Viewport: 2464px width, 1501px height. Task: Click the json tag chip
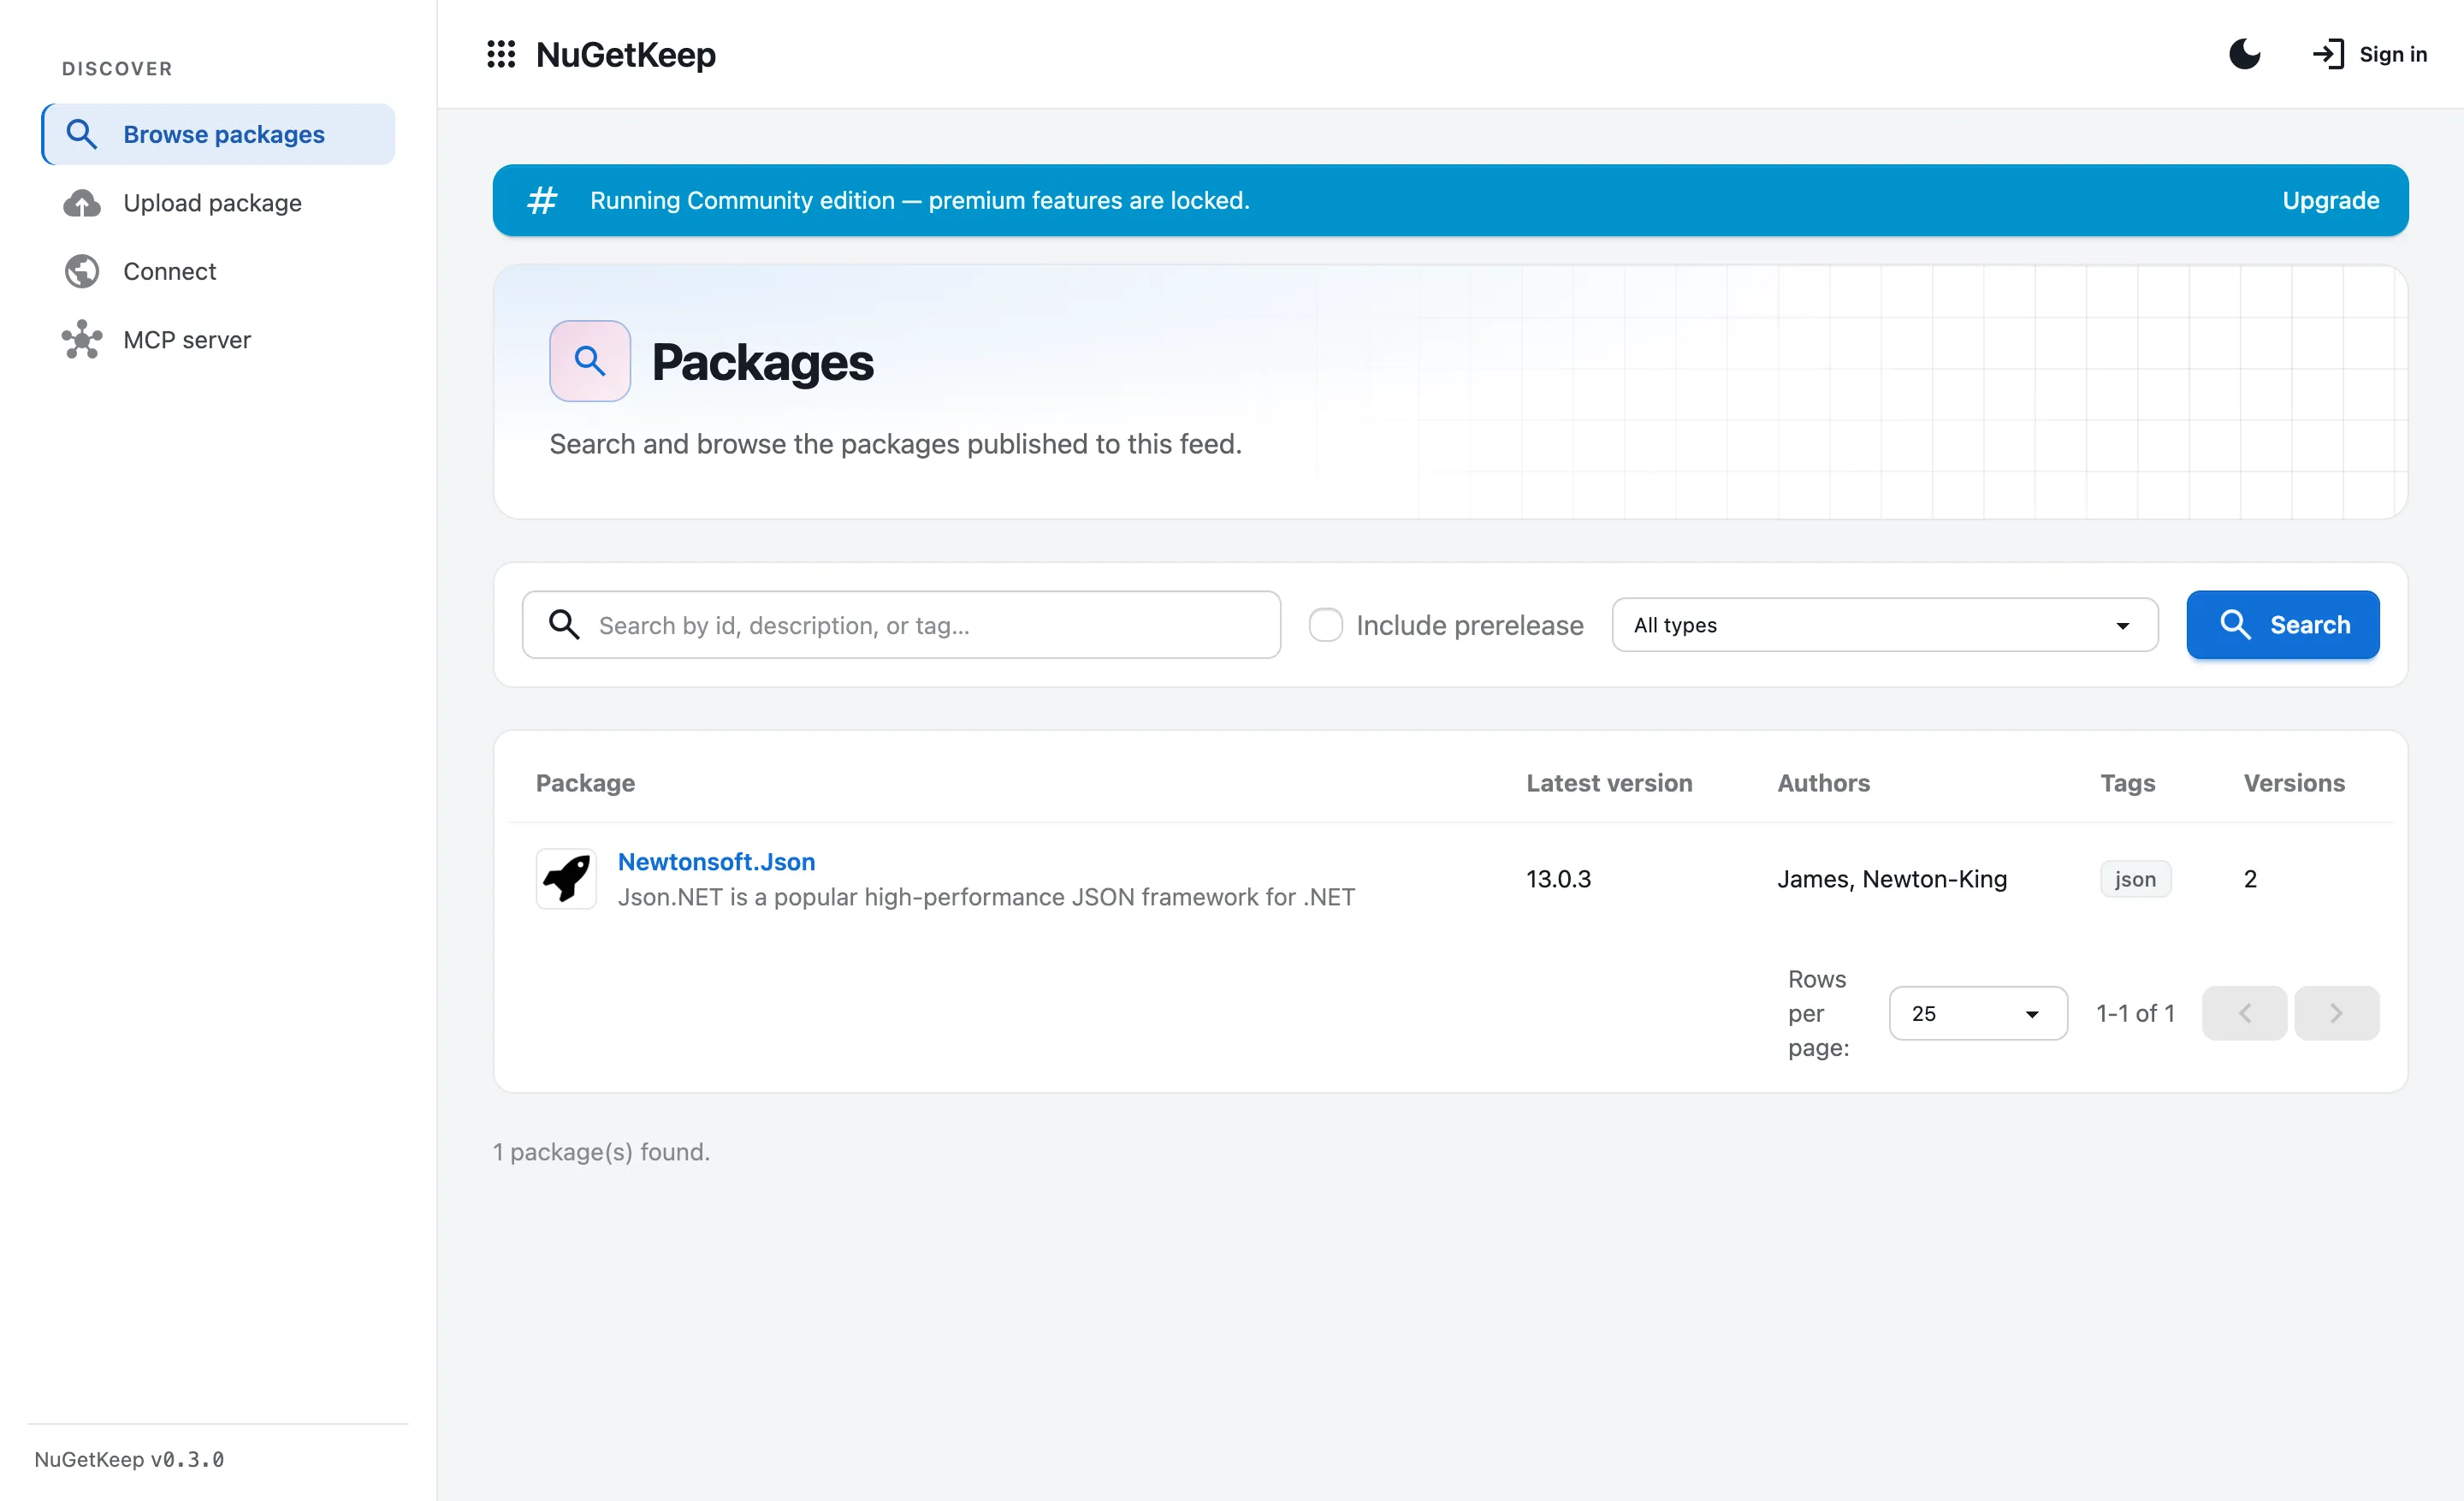[x=2135, y=879]
